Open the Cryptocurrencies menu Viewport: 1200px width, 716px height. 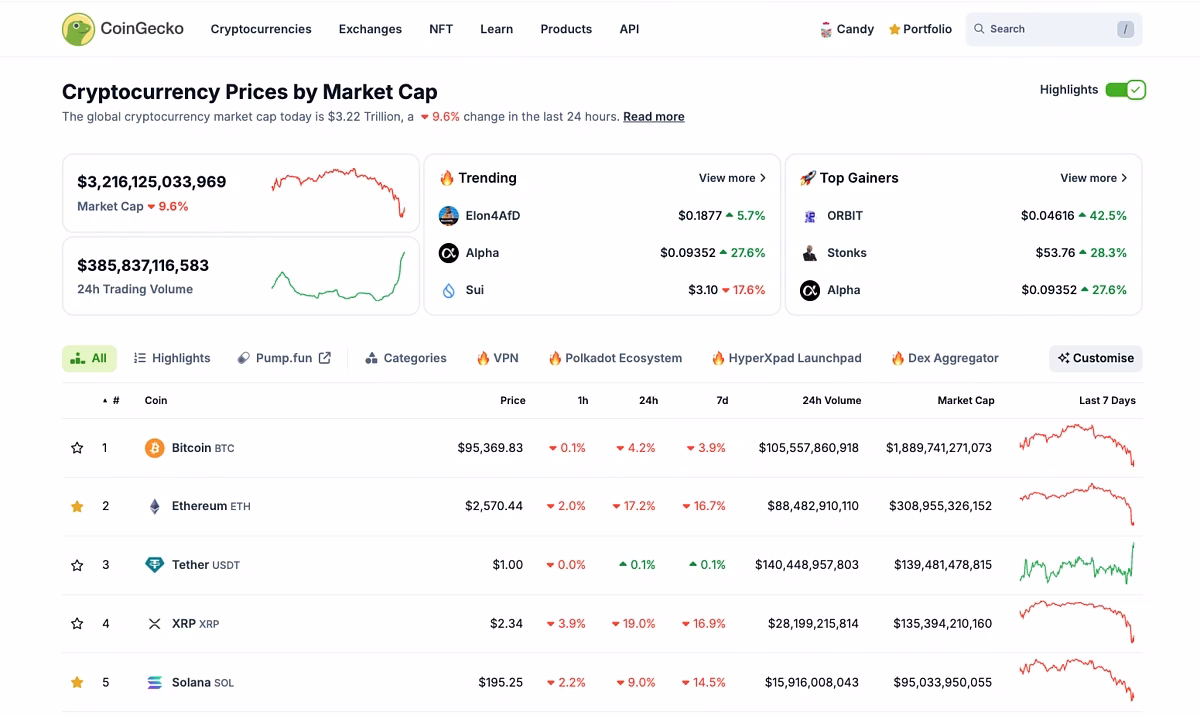[261, 29]
